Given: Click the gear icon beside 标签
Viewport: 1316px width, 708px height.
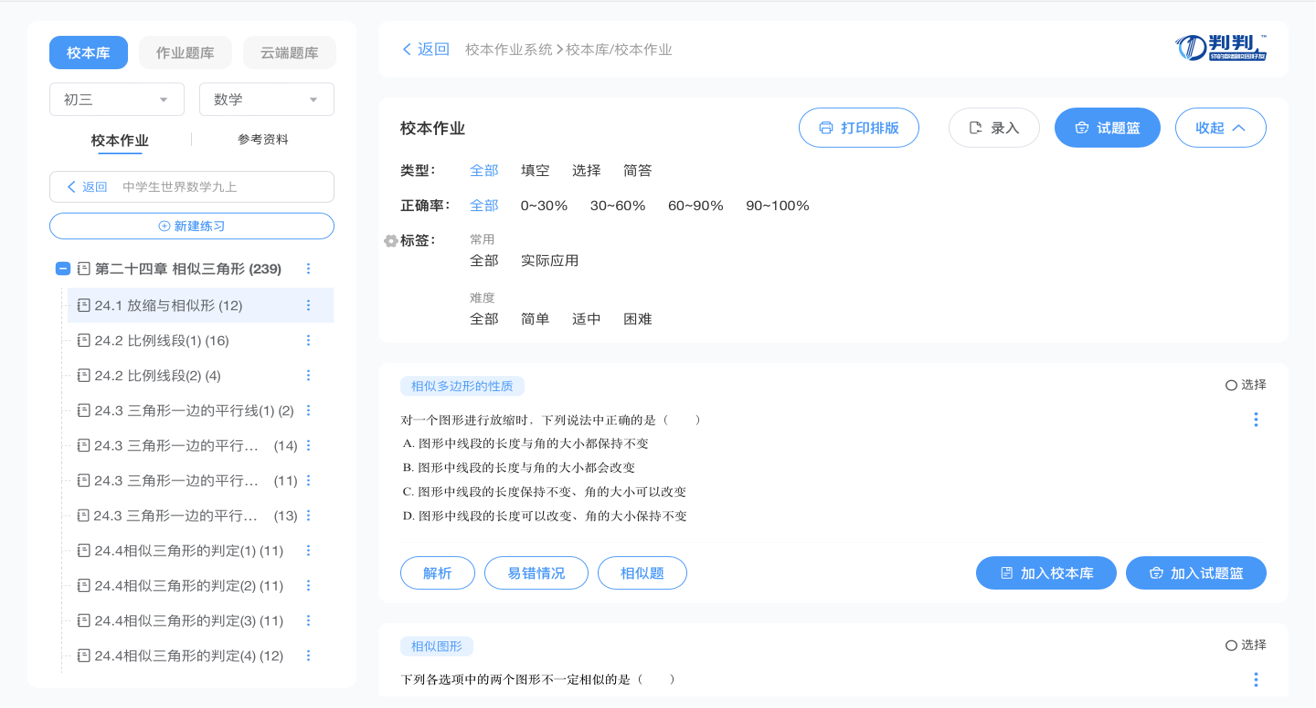Looking at the screenshot, I should (x=390, y=241).
